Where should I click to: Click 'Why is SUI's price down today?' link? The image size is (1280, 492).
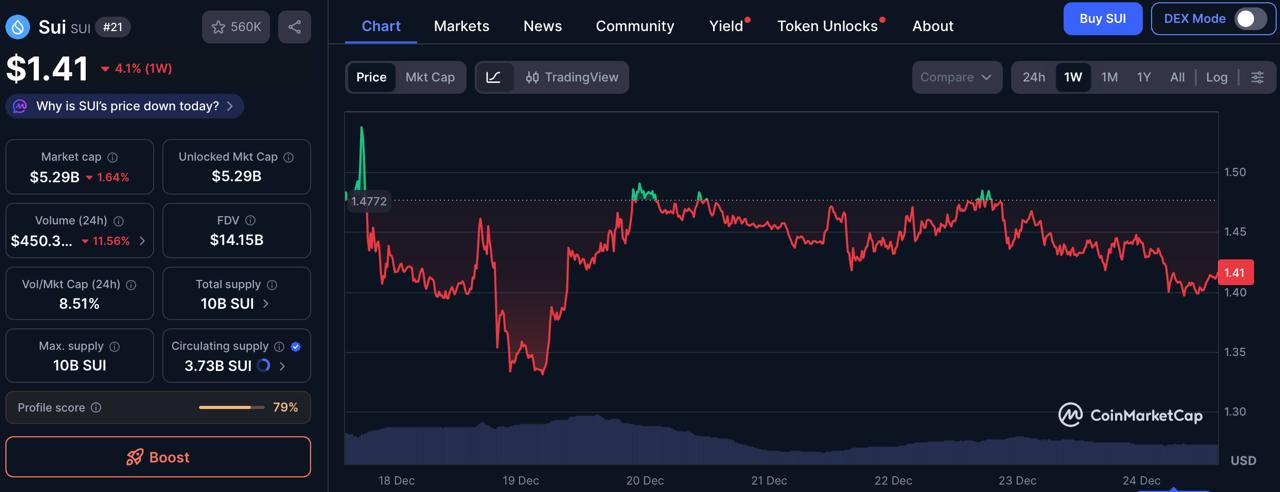click(127, 106)
